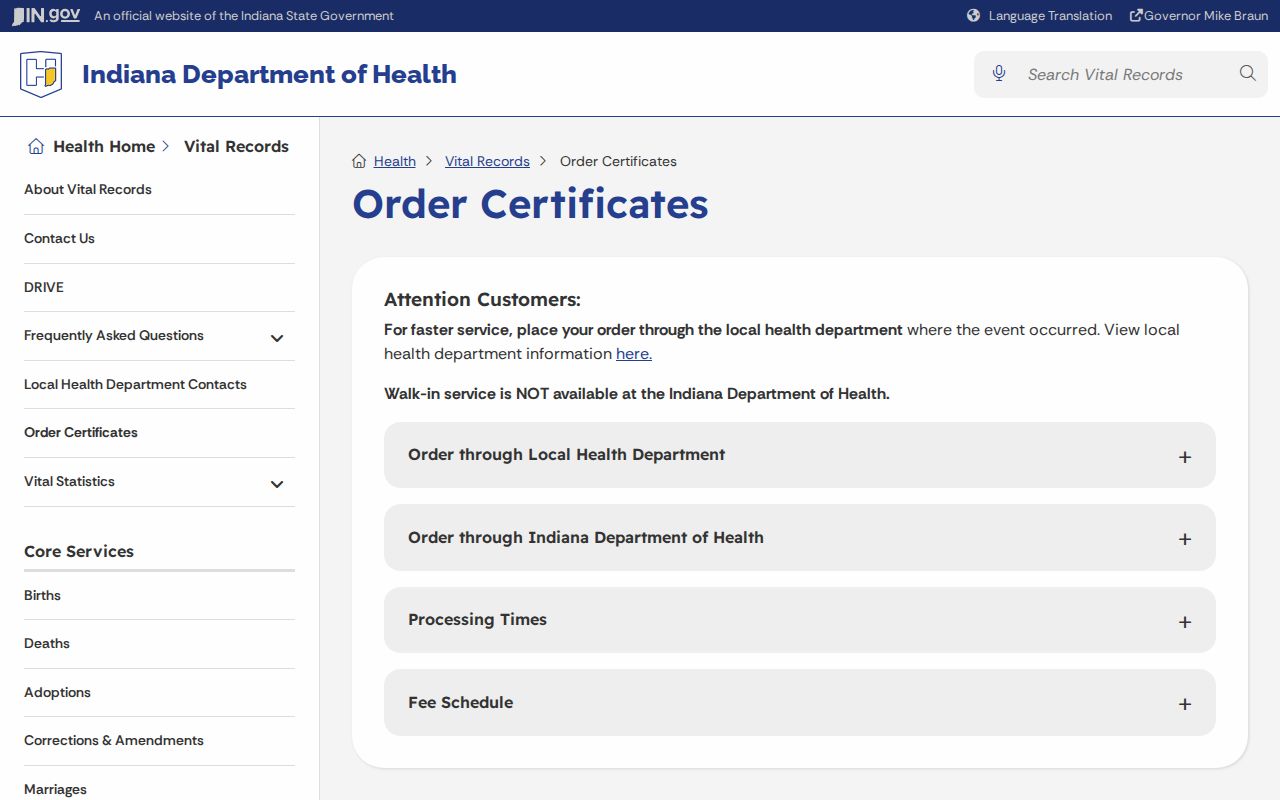1280x800 pixels.
Task: Click the microphone voice search icon
Action: (x=999, y=73)
